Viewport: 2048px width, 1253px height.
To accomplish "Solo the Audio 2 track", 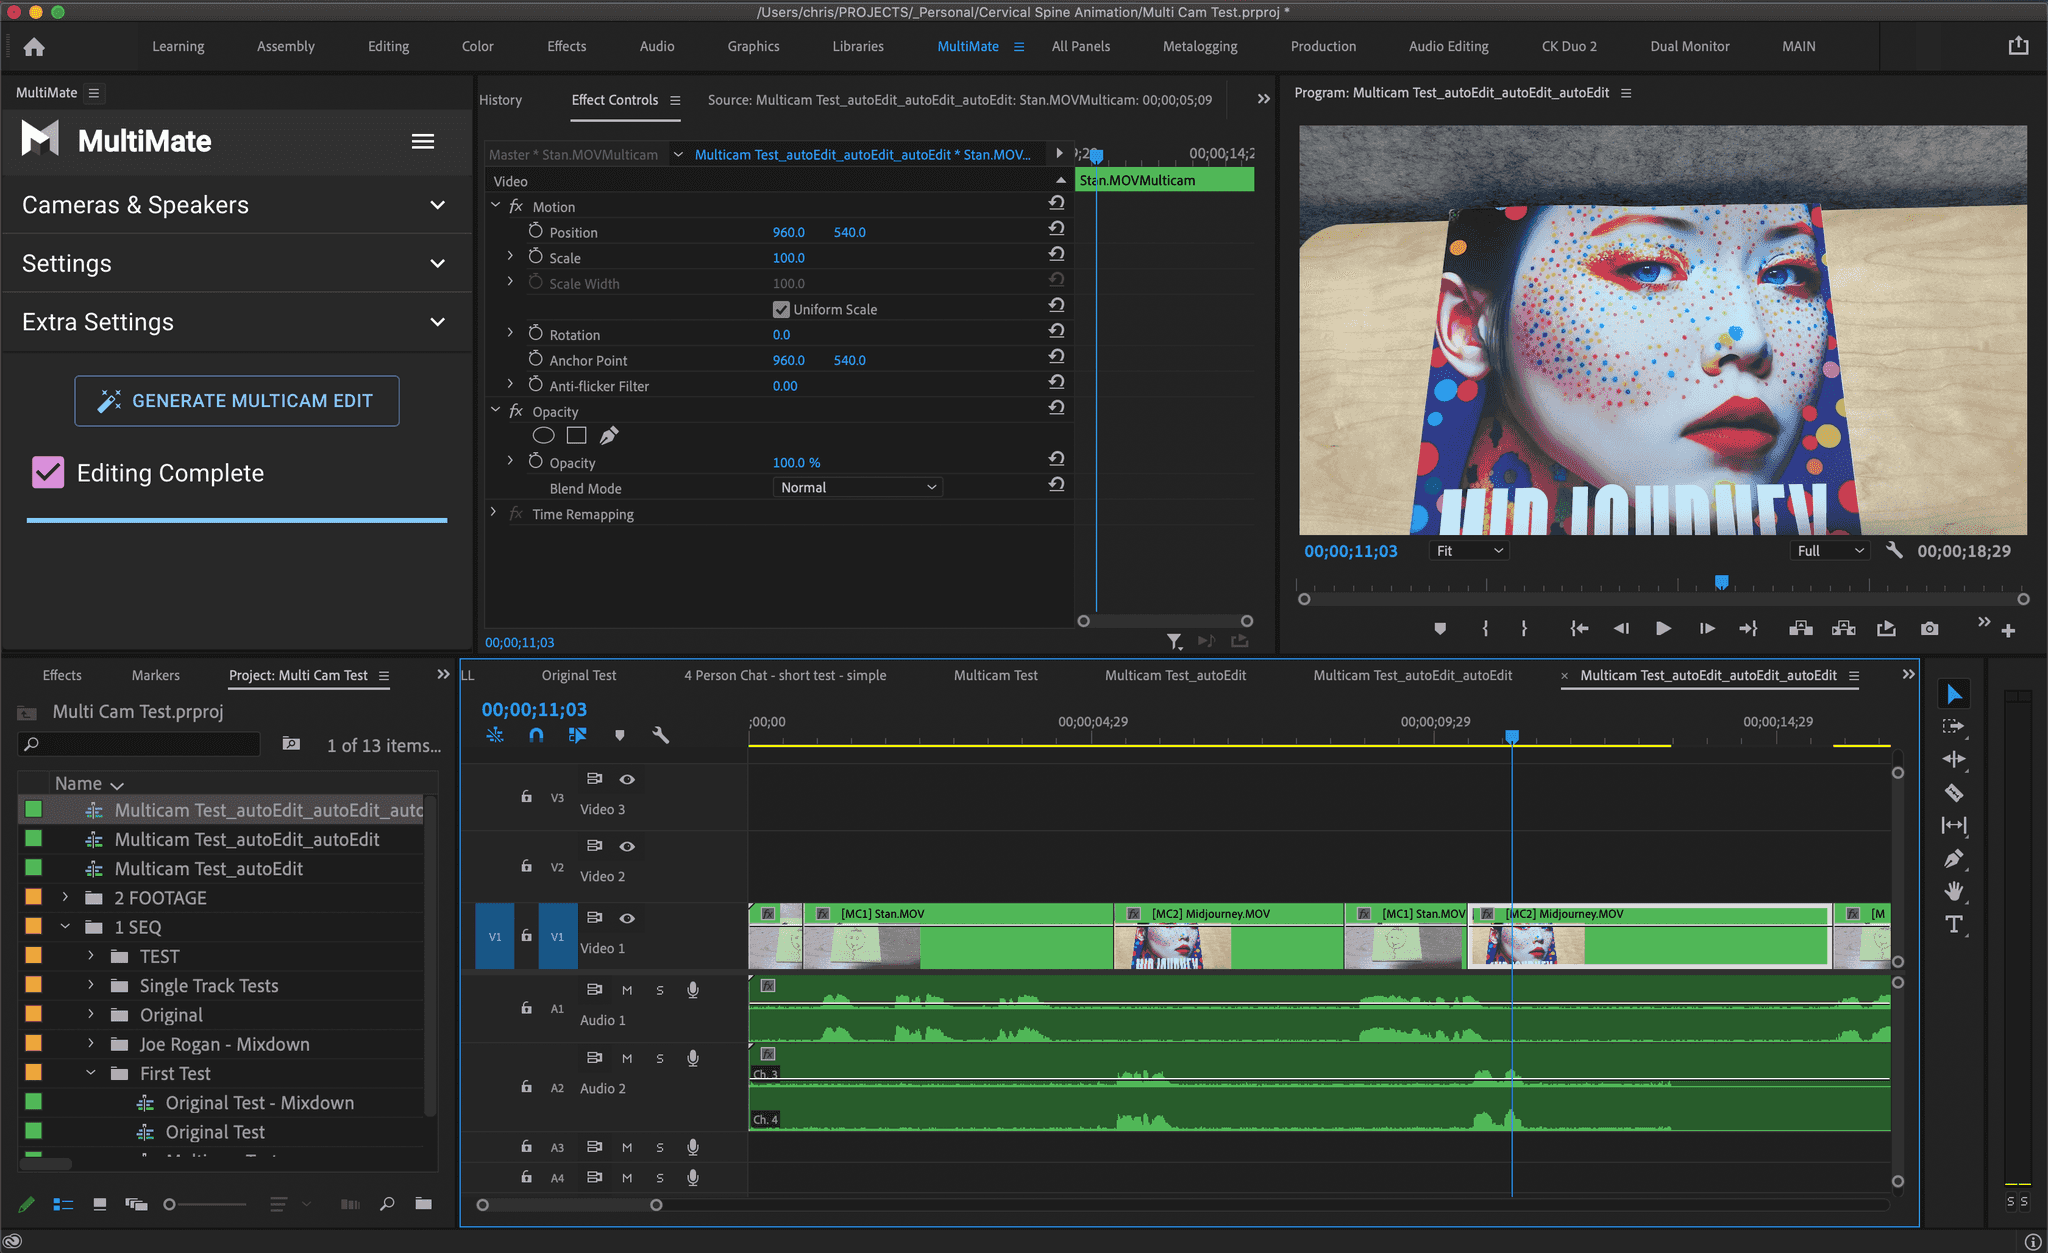I will pos(660,1058).
